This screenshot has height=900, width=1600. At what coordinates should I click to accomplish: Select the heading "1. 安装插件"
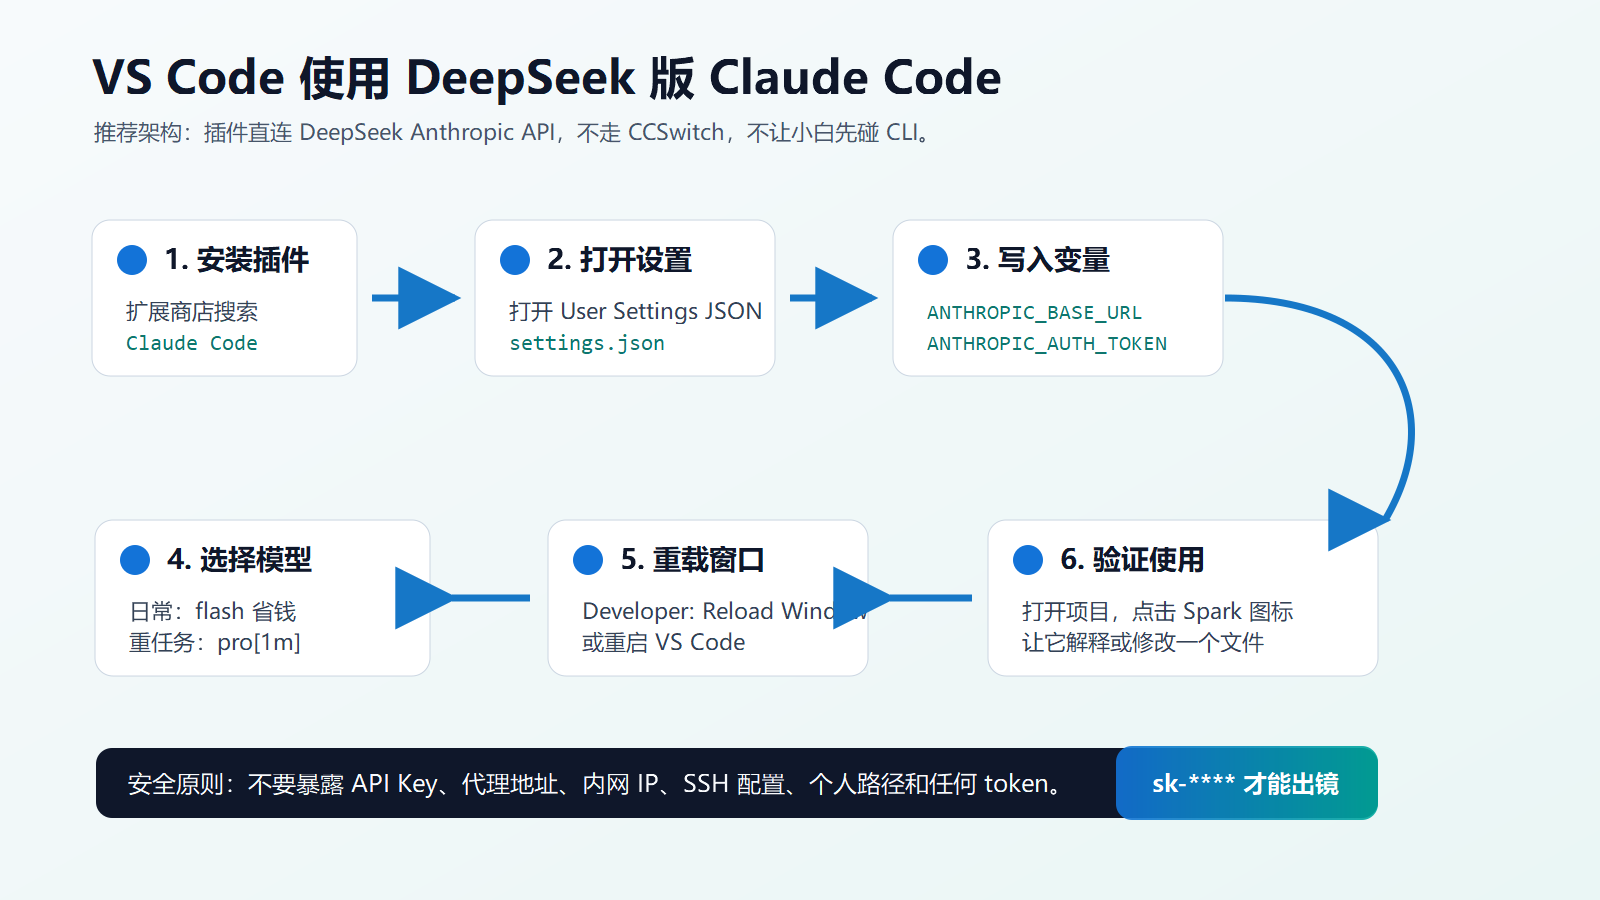[237, 260]
